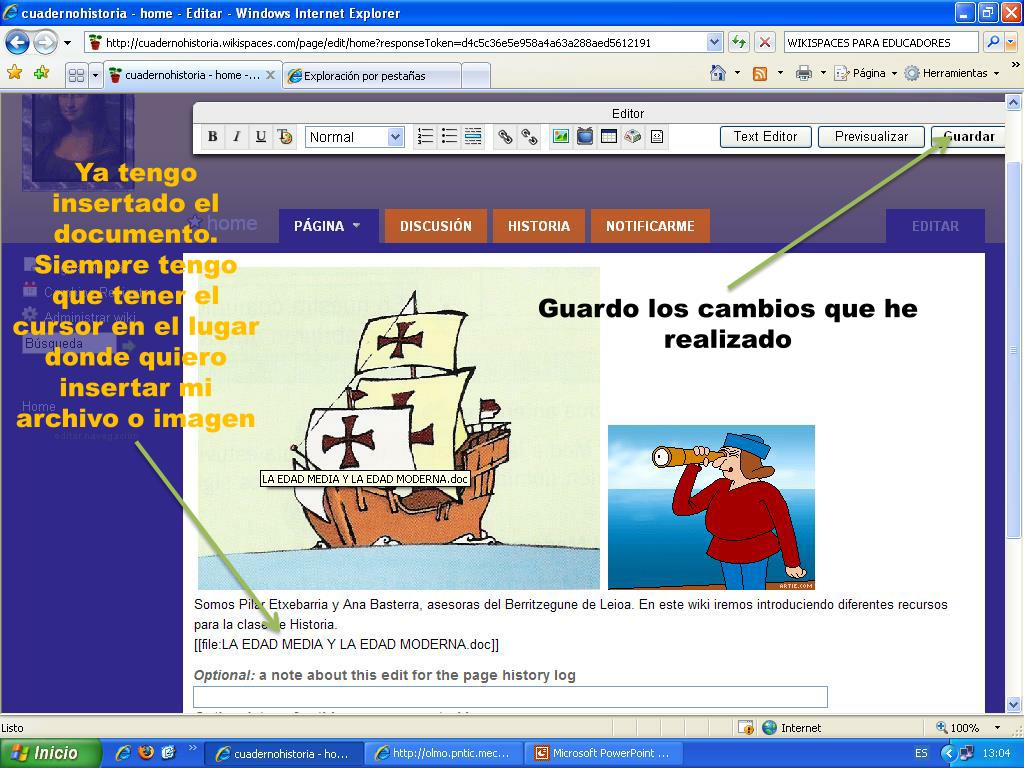Open the text color and style tool
Viewport: 1024px width, 768px height.
tap(285, 136)
